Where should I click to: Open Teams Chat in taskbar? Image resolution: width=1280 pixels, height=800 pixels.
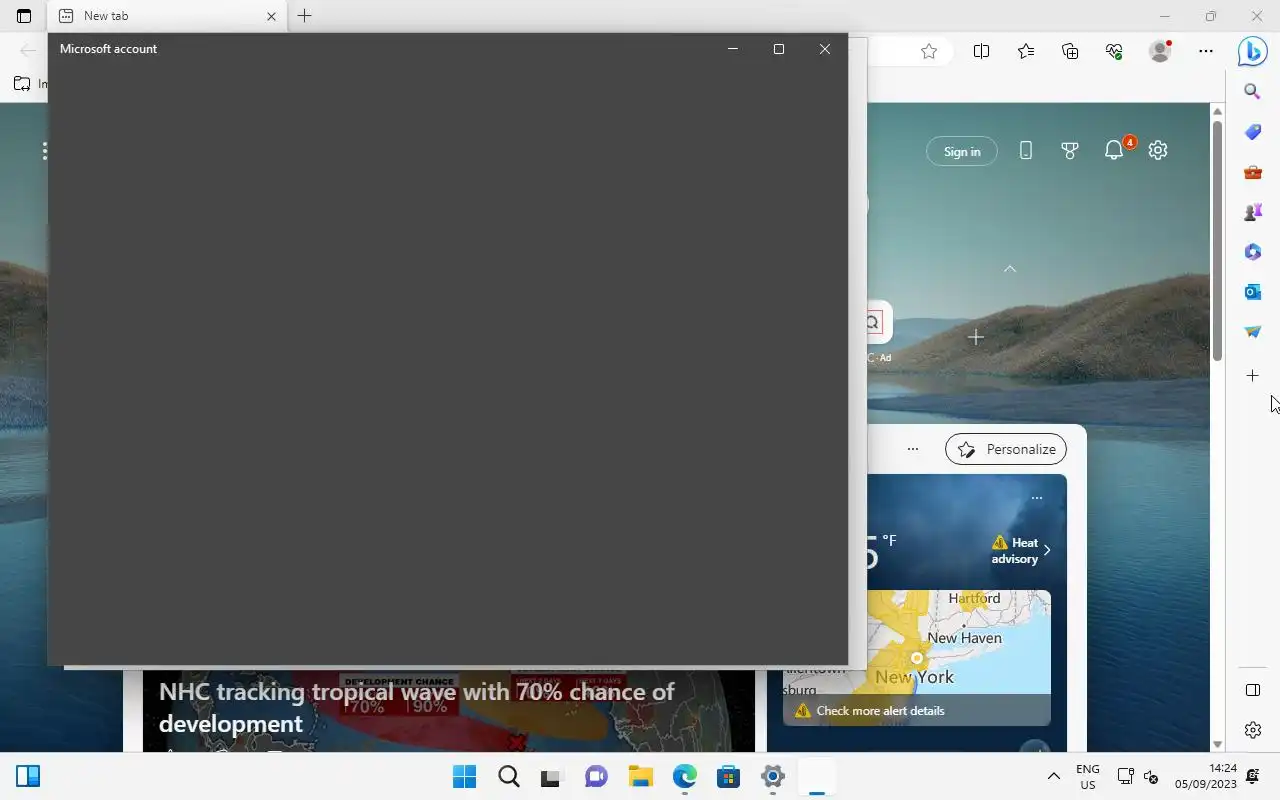(x=597, y=776)
